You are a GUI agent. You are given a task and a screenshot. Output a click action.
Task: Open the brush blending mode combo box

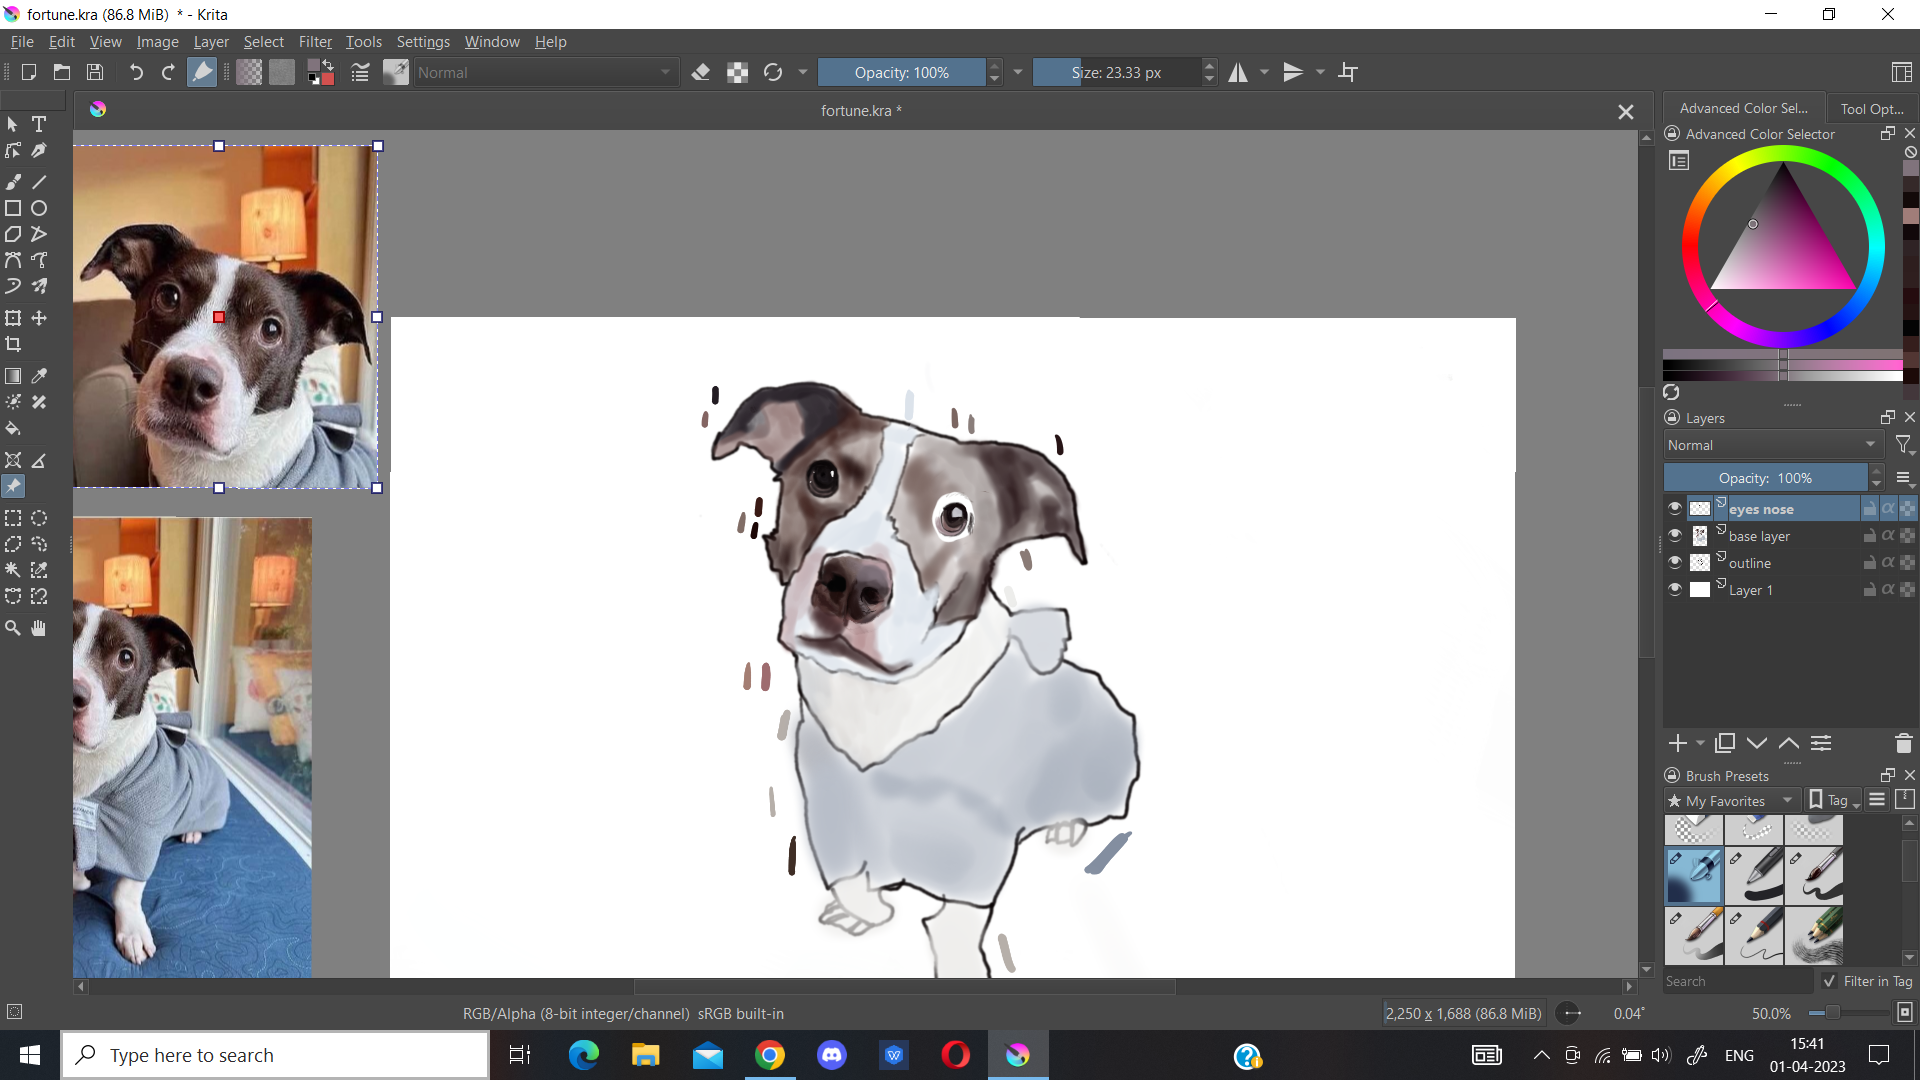point(545,72)
